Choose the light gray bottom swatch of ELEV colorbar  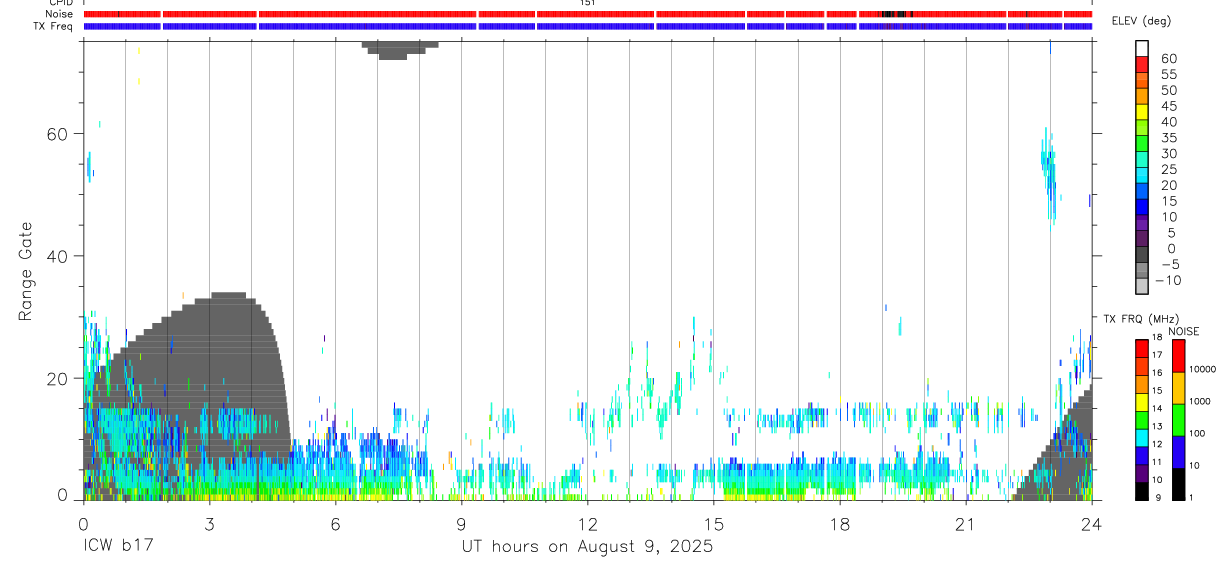(x=1142, y=285)
